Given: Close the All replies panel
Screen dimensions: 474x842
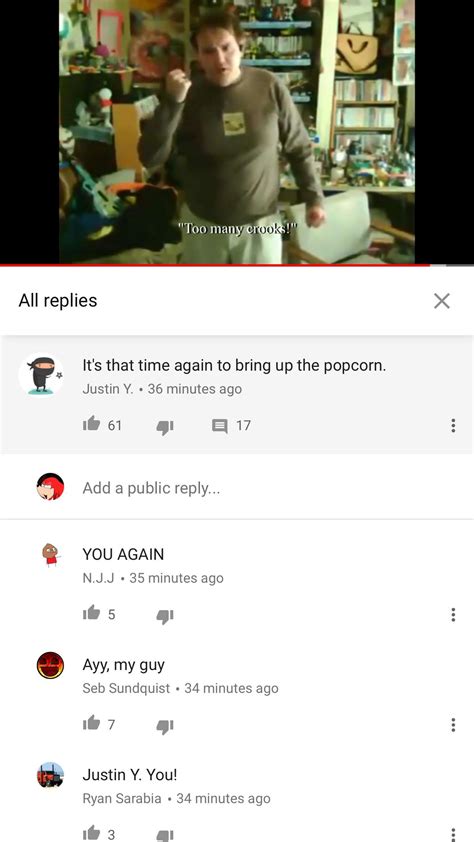Looking at the screenshot, I should pos(442,301).
